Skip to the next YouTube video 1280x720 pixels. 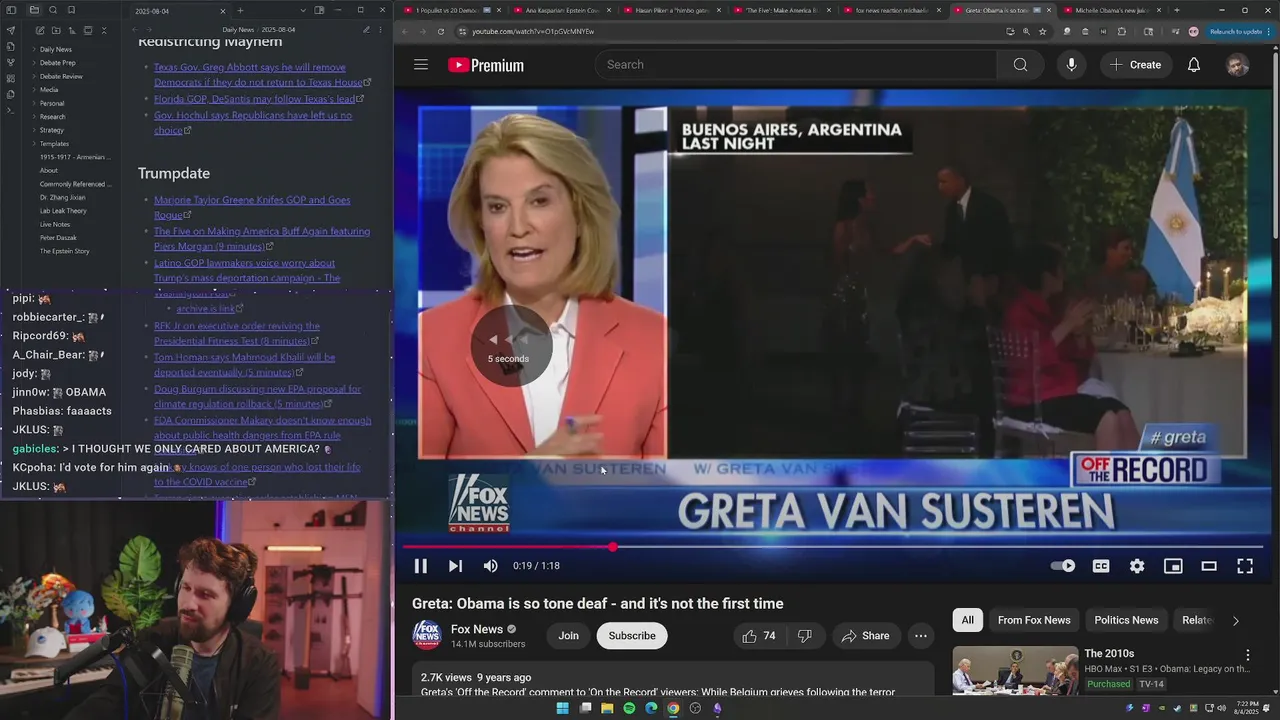point(455,566)
